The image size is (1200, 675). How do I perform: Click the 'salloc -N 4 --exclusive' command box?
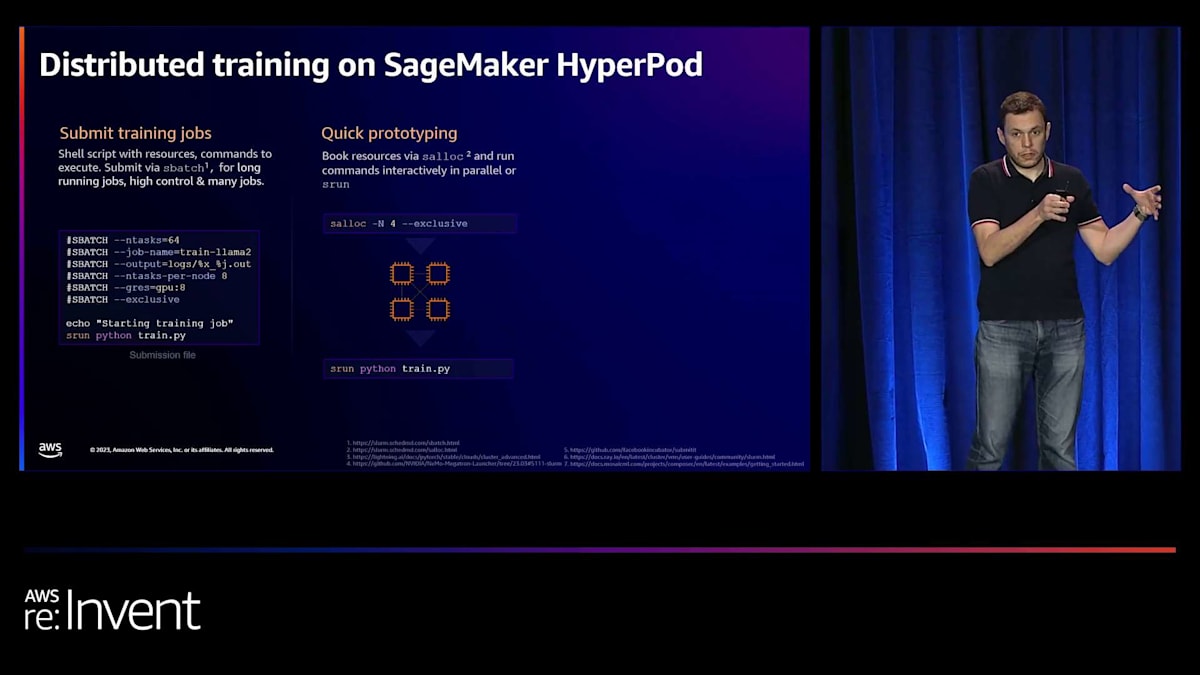coord(420,224)
